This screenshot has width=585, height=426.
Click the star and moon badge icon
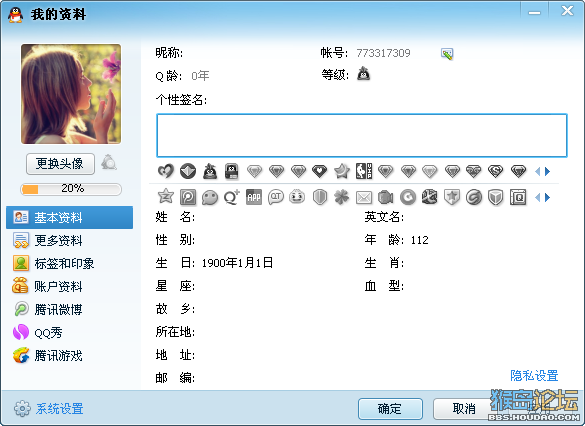[342, 171]
